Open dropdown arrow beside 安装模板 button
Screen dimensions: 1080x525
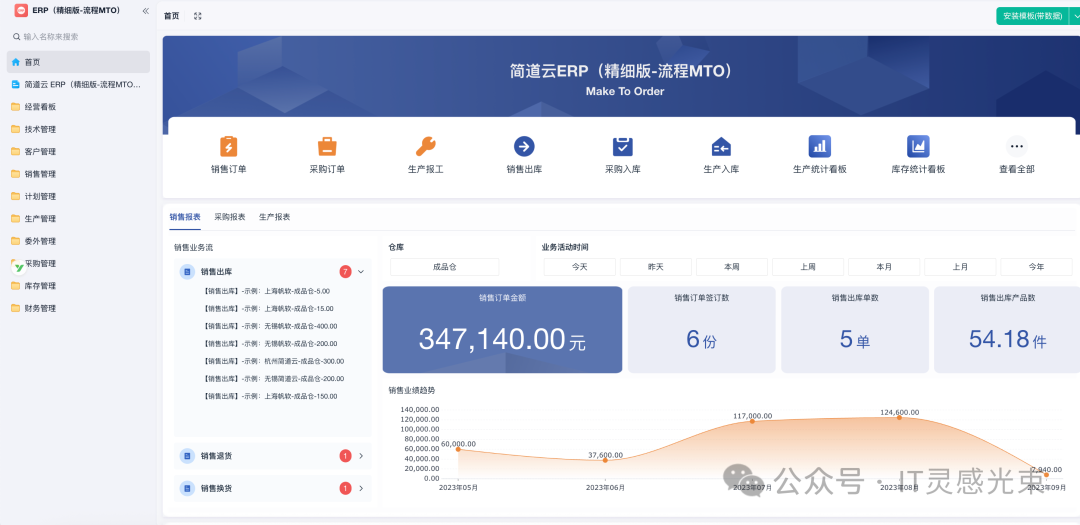[x=1074, y=16]
